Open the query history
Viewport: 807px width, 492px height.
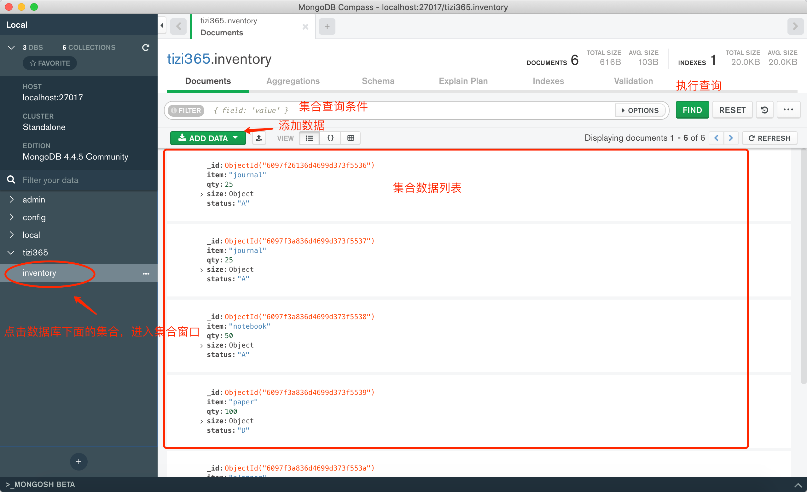click(765, 110)
